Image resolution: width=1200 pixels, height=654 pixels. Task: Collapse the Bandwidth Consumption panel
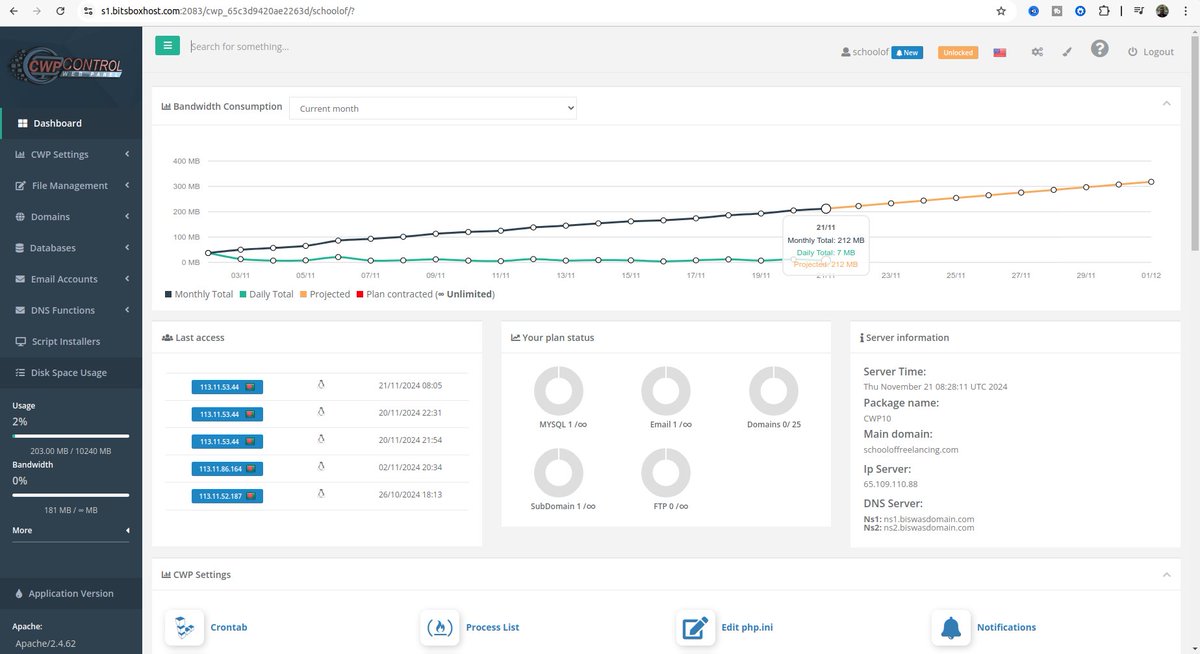click(1166, 103)
